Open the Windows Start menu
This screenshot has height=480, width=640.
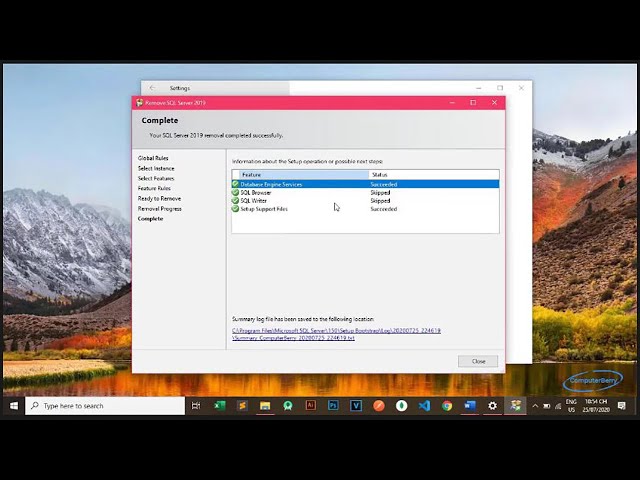click(13, 406)
